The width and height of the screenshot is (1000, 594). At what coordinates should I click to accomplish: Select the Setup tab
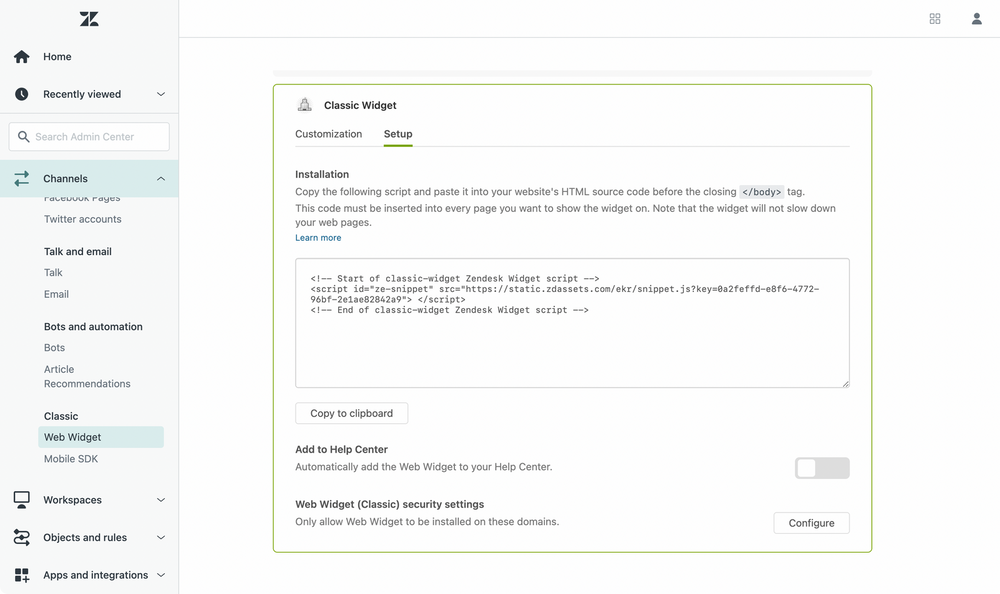397,133
